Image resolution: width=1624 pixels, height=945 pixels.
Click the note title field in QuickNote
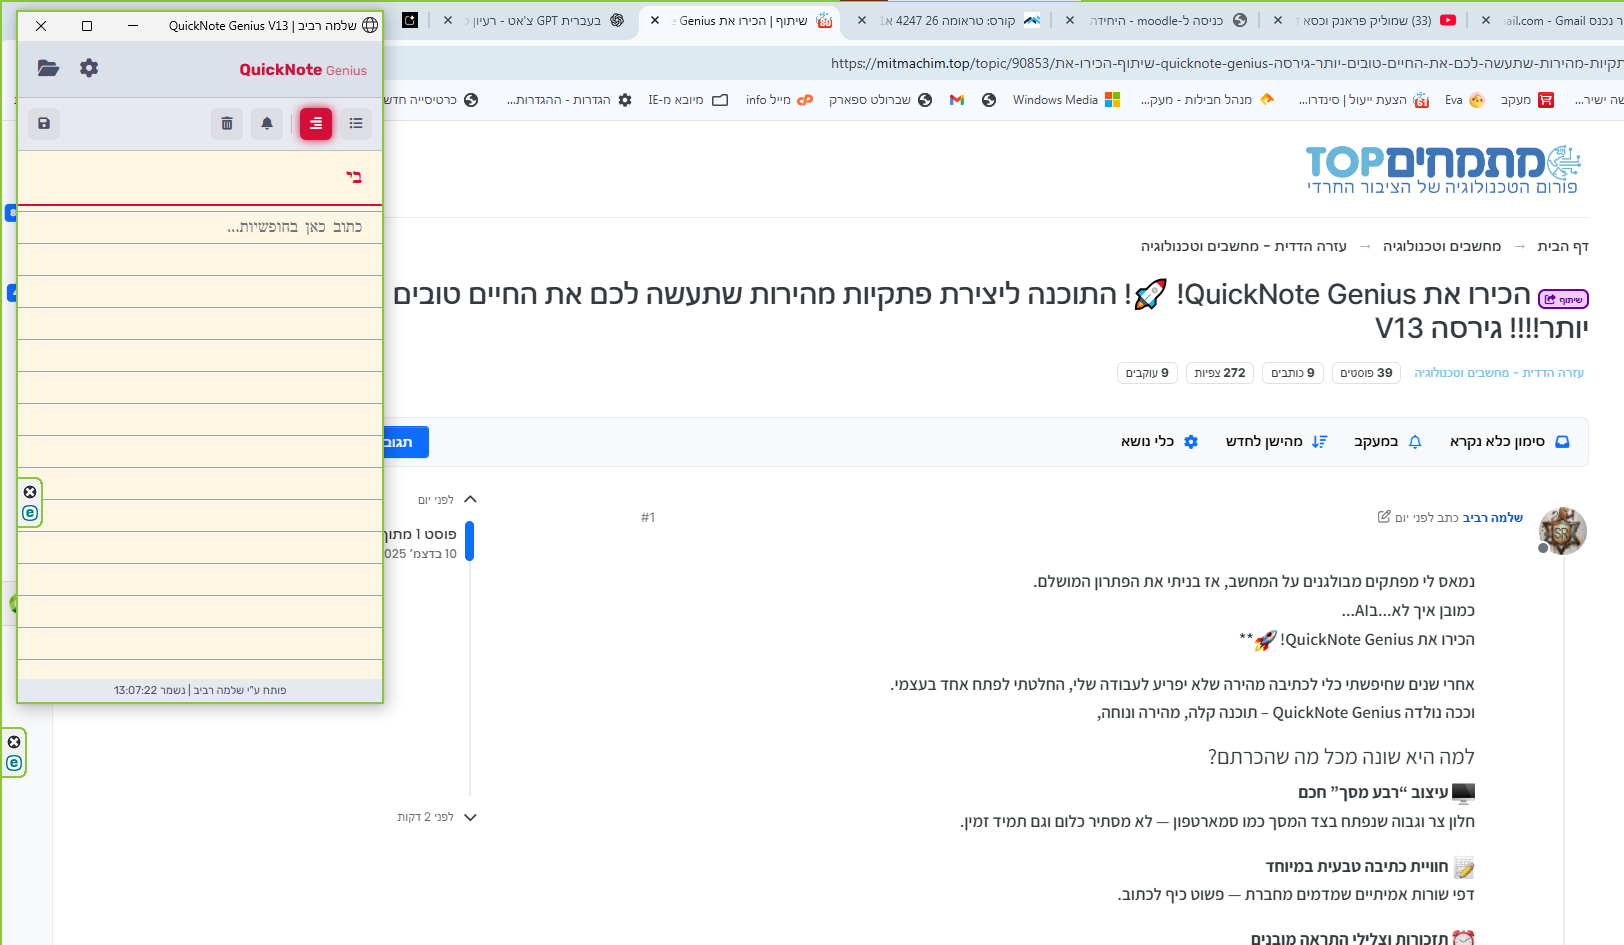click(x=200, y=177)
